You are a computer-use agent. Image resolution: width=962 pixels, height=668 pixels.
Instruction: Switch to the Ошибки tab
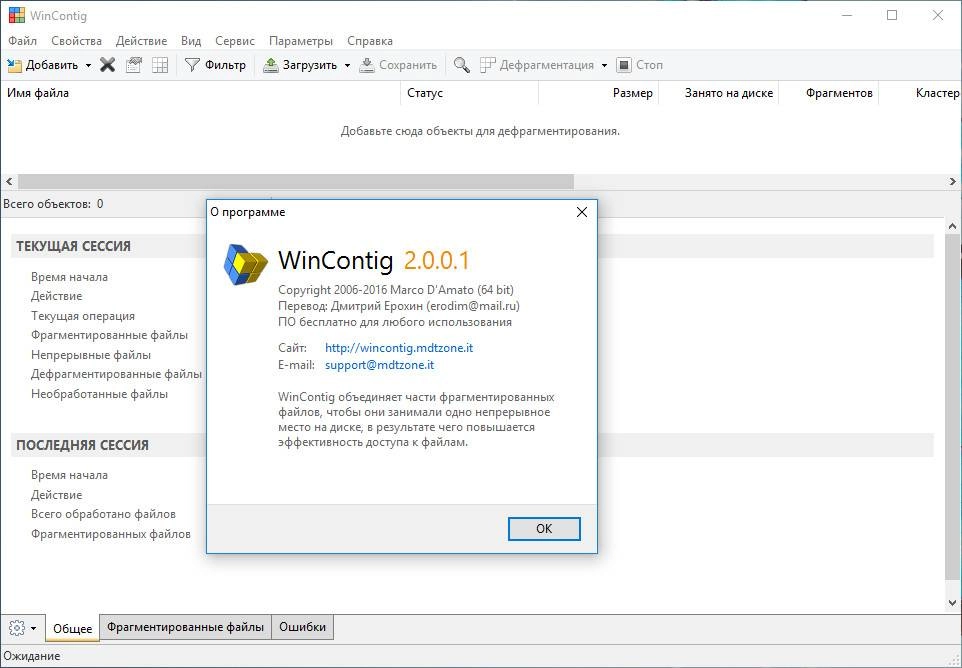(302, 627)
